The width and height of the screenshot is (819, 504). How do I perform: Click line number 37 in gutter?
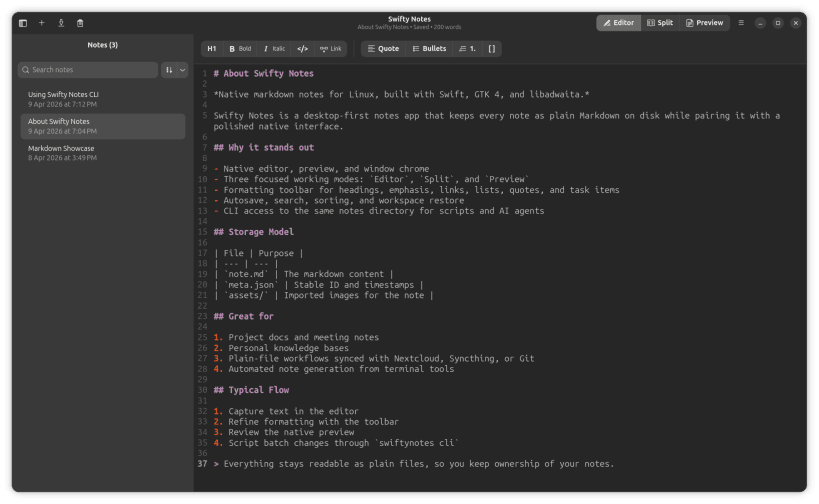click(x=202, y=464)
